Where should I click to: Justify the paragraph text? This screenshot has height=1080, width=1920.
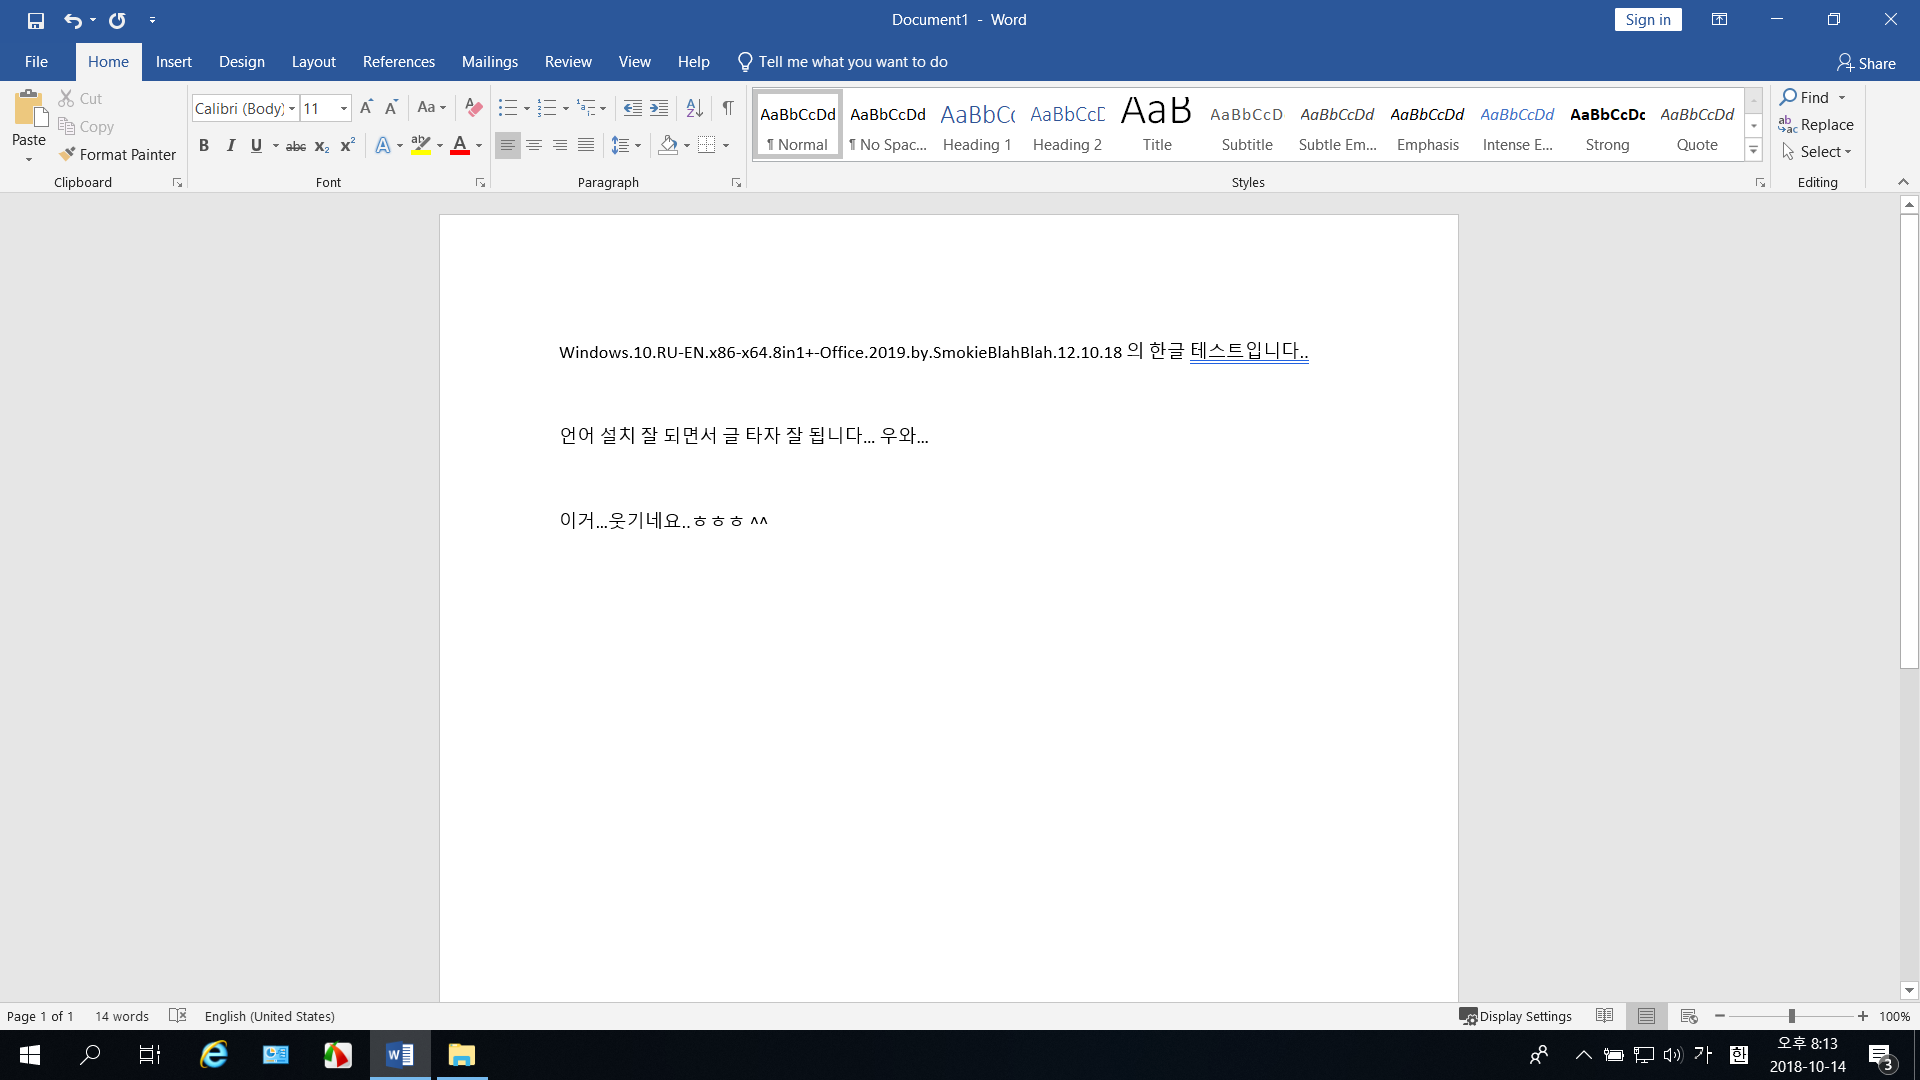coord(586,146)
